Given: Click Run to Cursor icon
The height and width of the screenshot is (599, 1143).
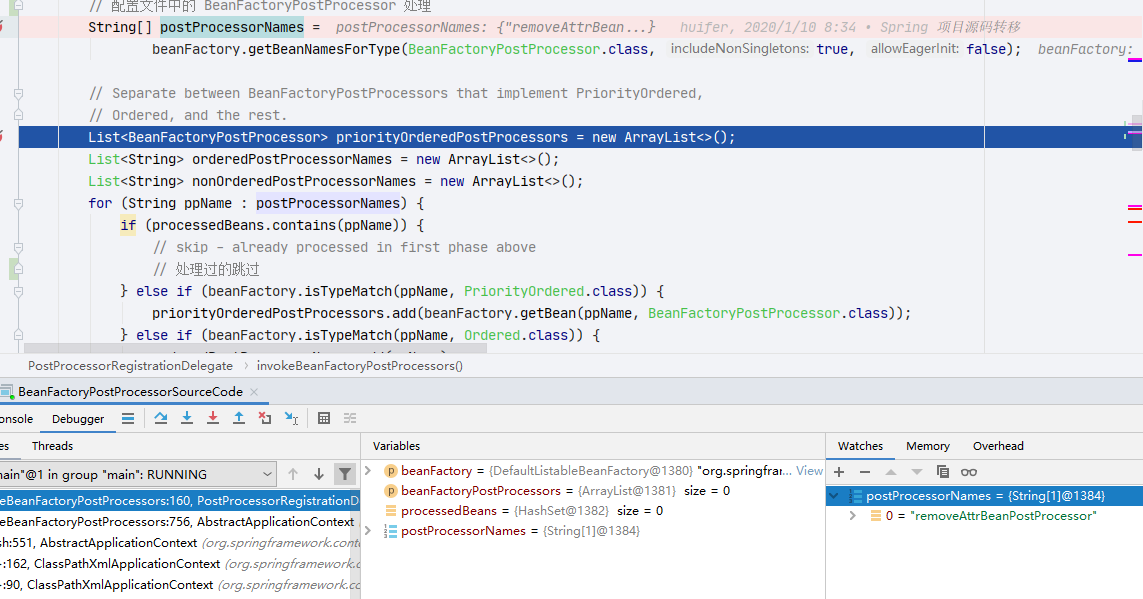Looking at the screenshot, I should click(291, 418).
